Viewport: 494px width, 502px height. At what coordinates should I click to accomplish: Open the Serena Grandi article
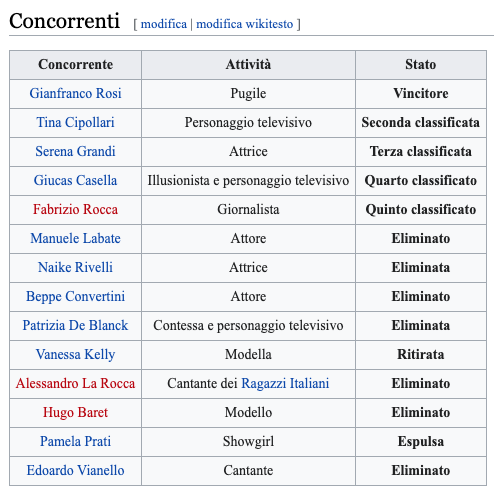tap(75, 151)
